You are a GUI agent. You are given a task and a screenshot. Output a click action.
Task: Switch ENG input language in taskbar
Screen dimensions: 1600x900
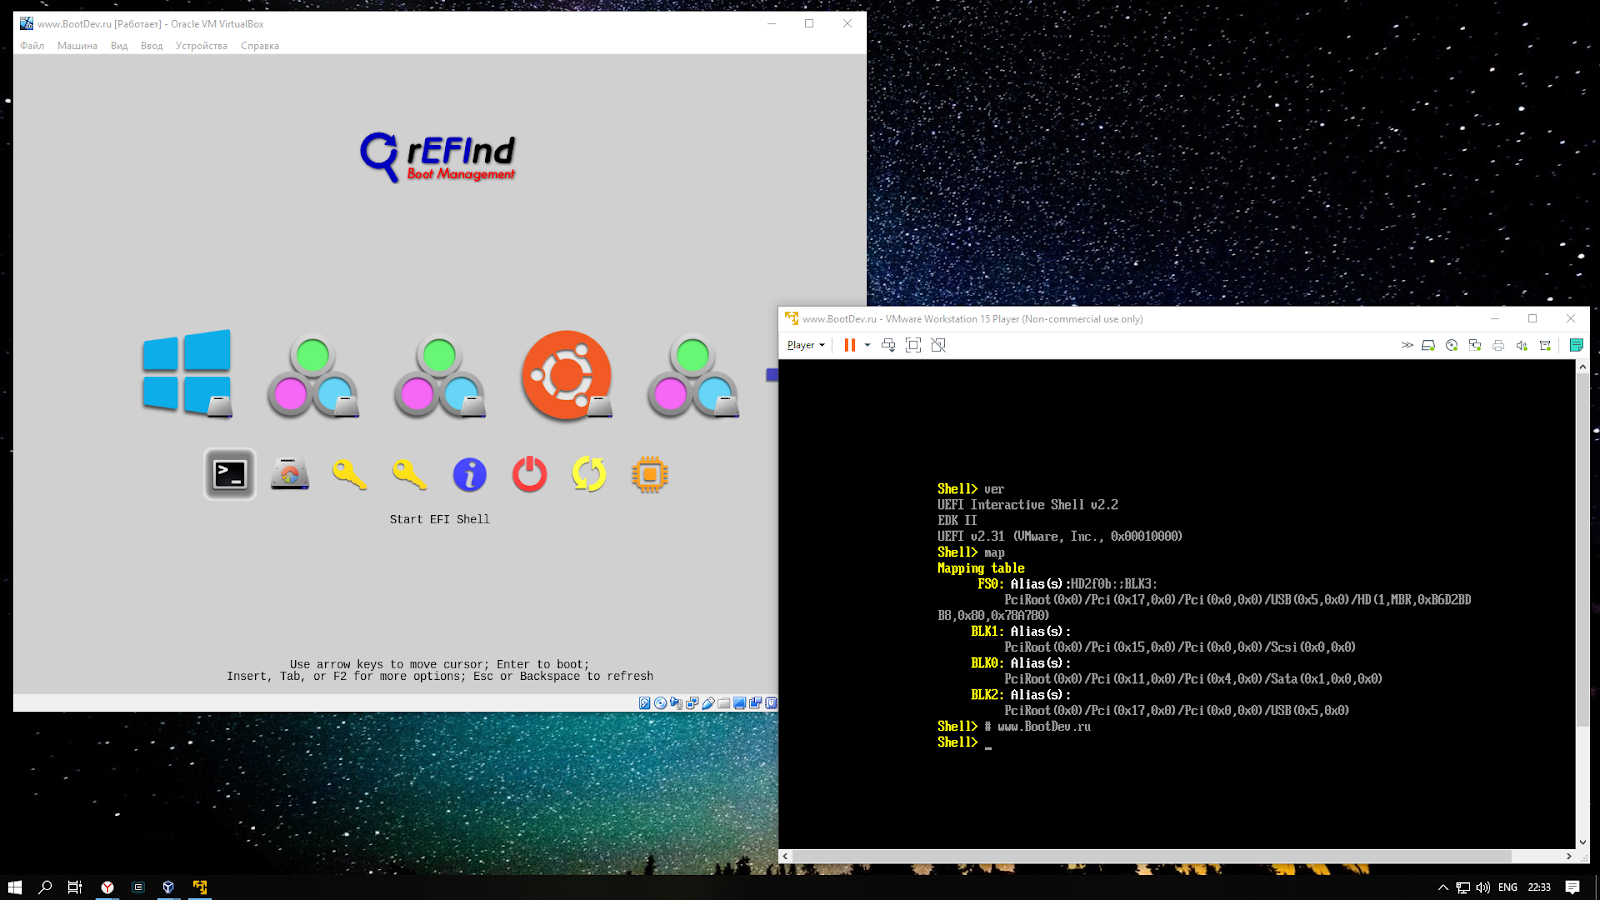click(x=1508, y=887)
